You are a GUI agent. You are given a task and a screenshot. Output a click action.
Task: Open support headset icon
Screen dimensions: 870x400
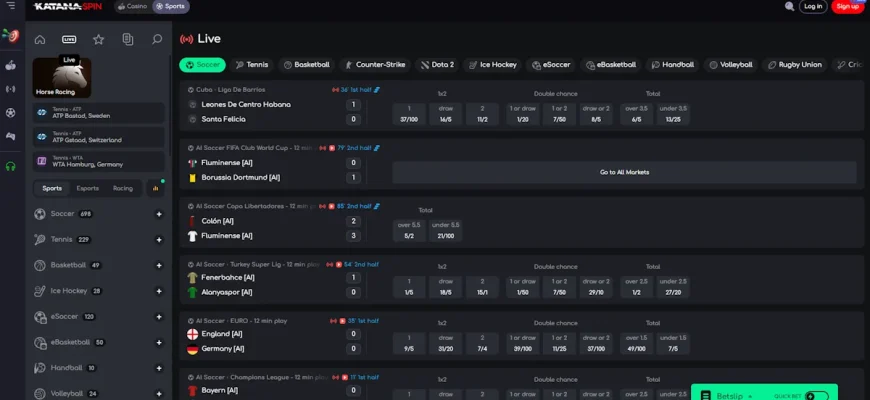click(x=11, y=166)
